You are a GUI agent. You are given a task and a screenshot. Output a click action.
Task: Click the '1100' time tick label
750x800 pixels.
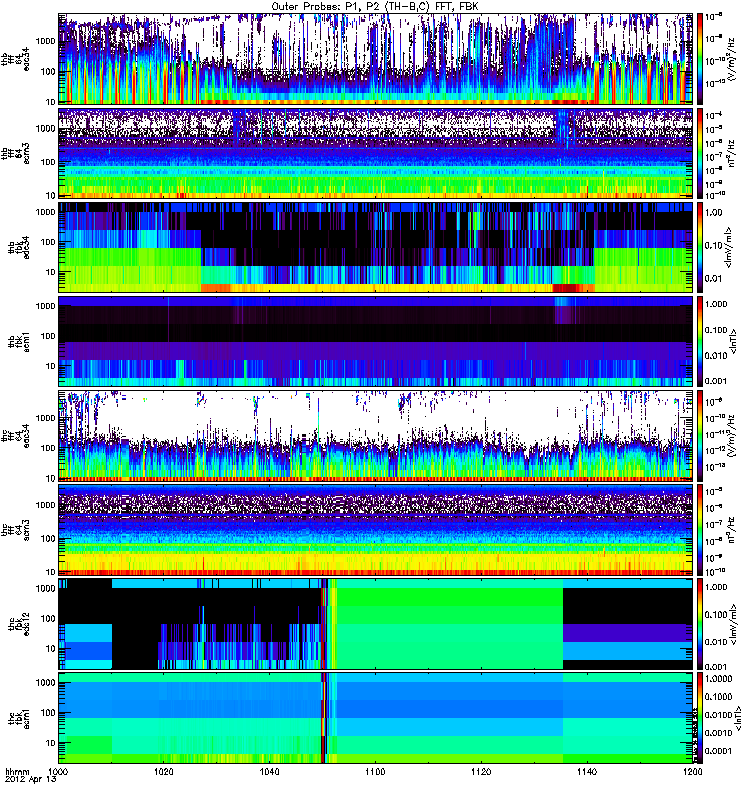[x=375, y=771]
